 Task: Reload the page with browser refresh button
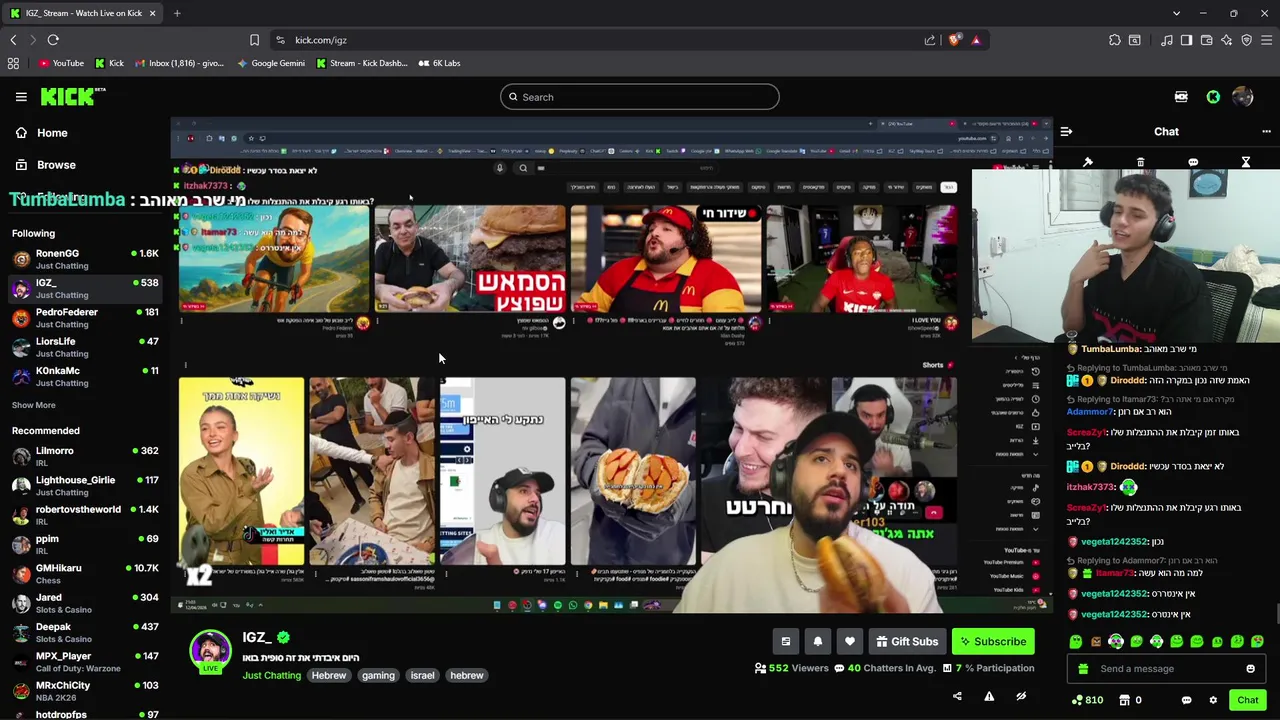click(53, 40)
